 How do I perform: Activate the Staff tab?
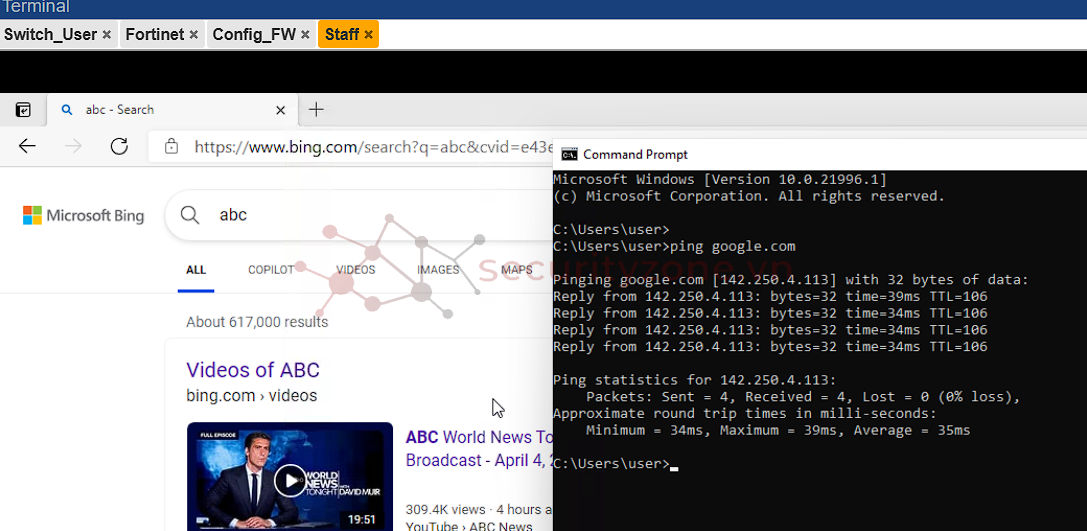342,35
